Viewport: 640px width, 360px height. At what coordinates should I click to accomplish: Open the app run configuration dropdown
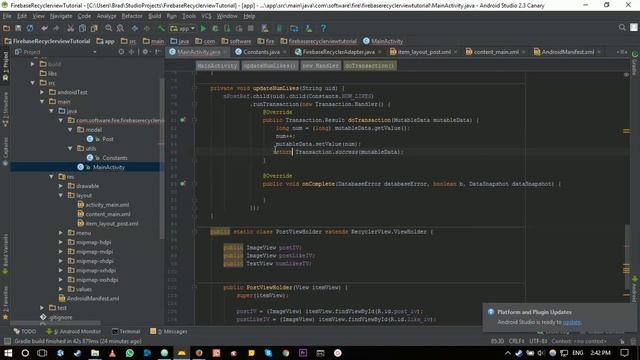[182, 29]
